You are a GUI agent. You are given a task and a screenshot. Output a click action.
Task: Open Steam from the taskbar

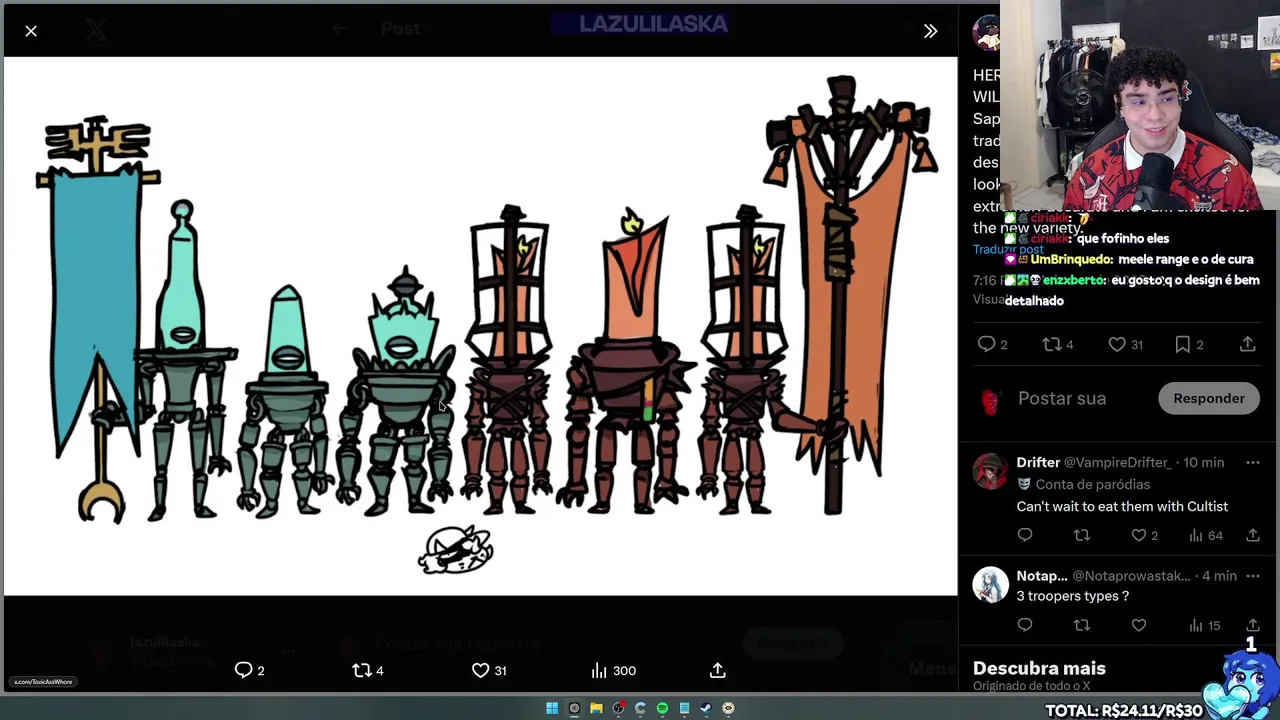click(706, 708)
